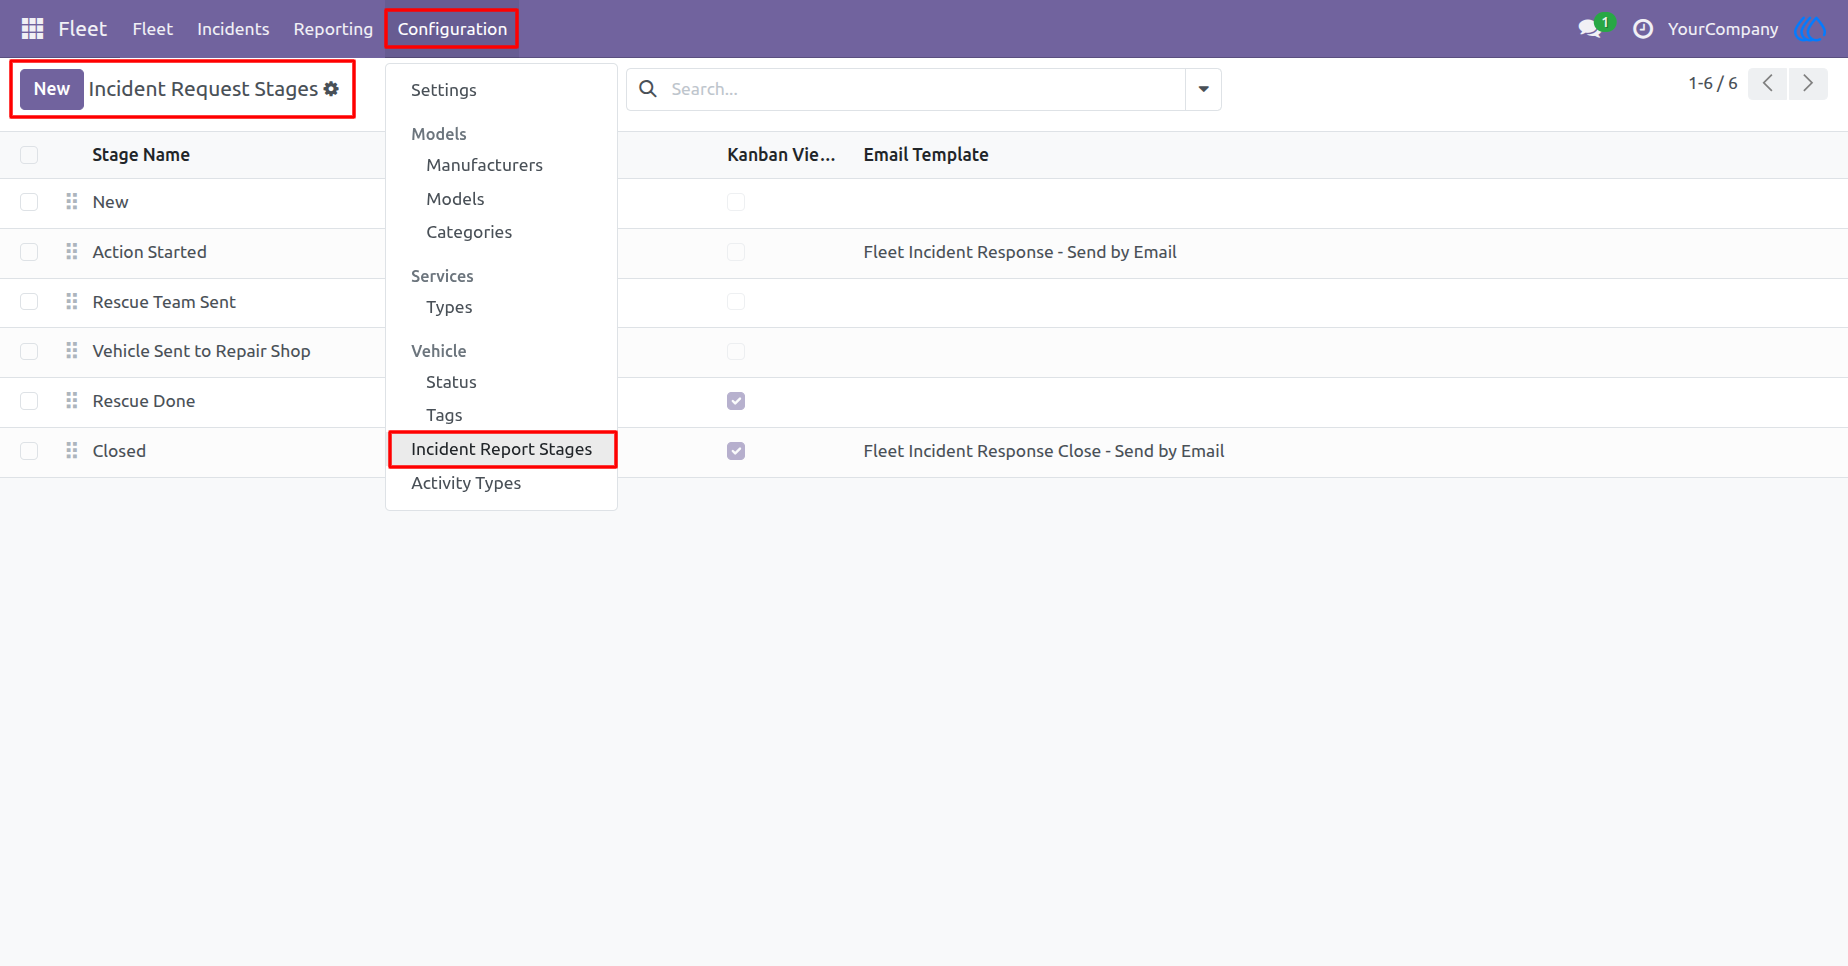The image size is (1848, 966).
Task: Go to previous page arrow
Action: point(1768,84)
